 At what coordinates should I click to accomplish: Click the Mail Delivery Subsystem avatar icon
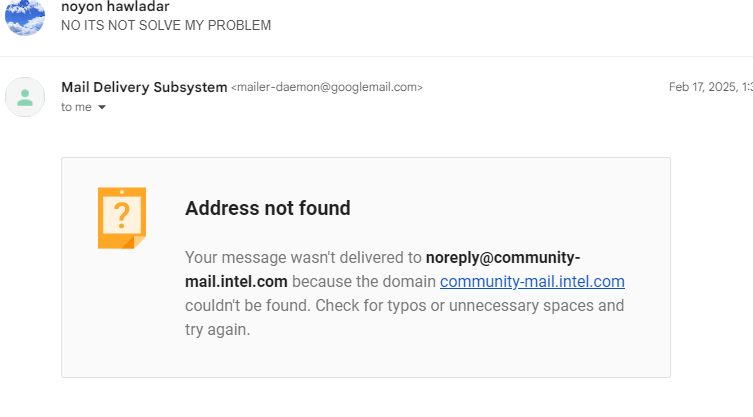[x=25, y=97]
